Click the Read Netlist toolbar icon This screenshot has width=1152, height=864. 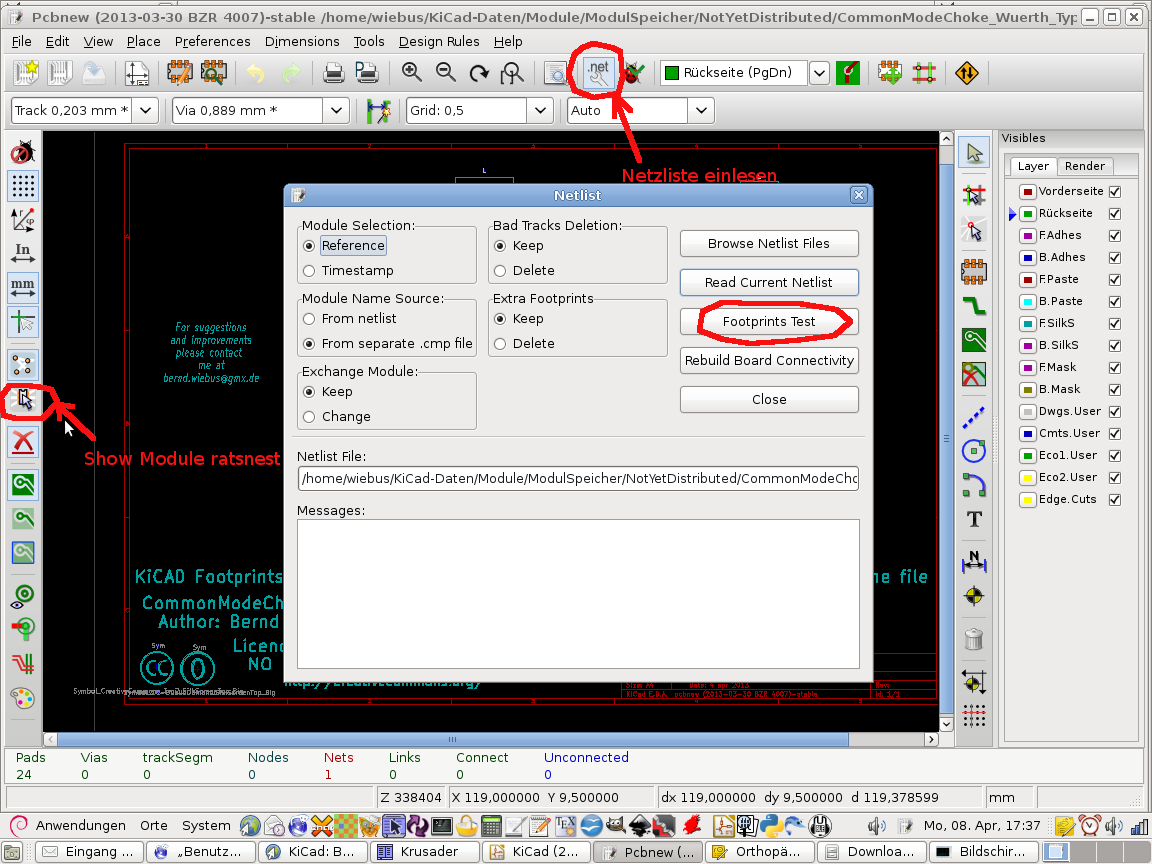tap(598, 73)
